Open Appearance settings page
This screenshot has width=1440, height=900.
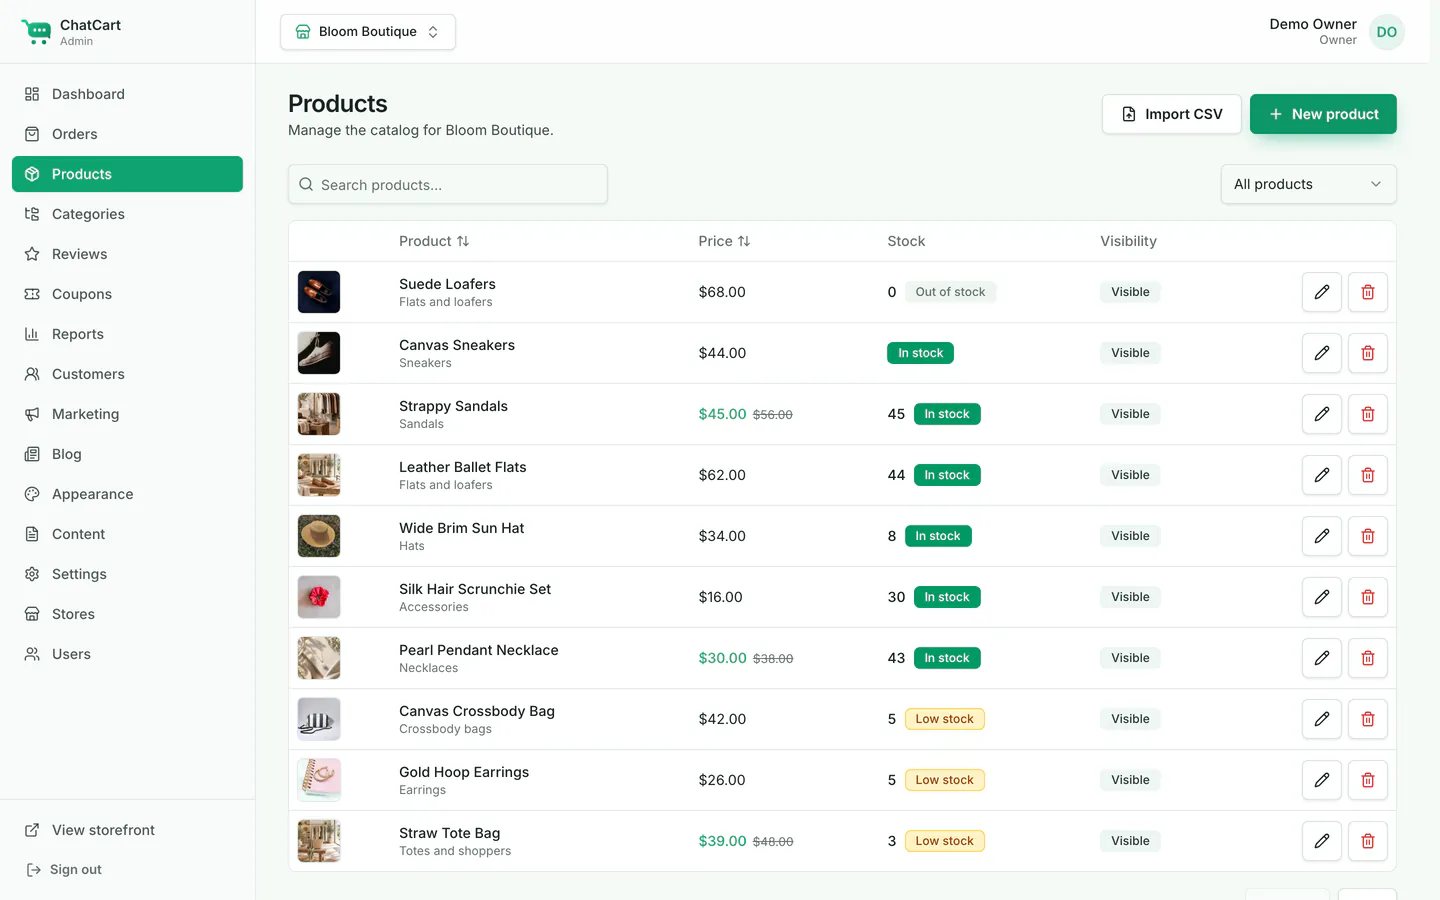[127, 494]
